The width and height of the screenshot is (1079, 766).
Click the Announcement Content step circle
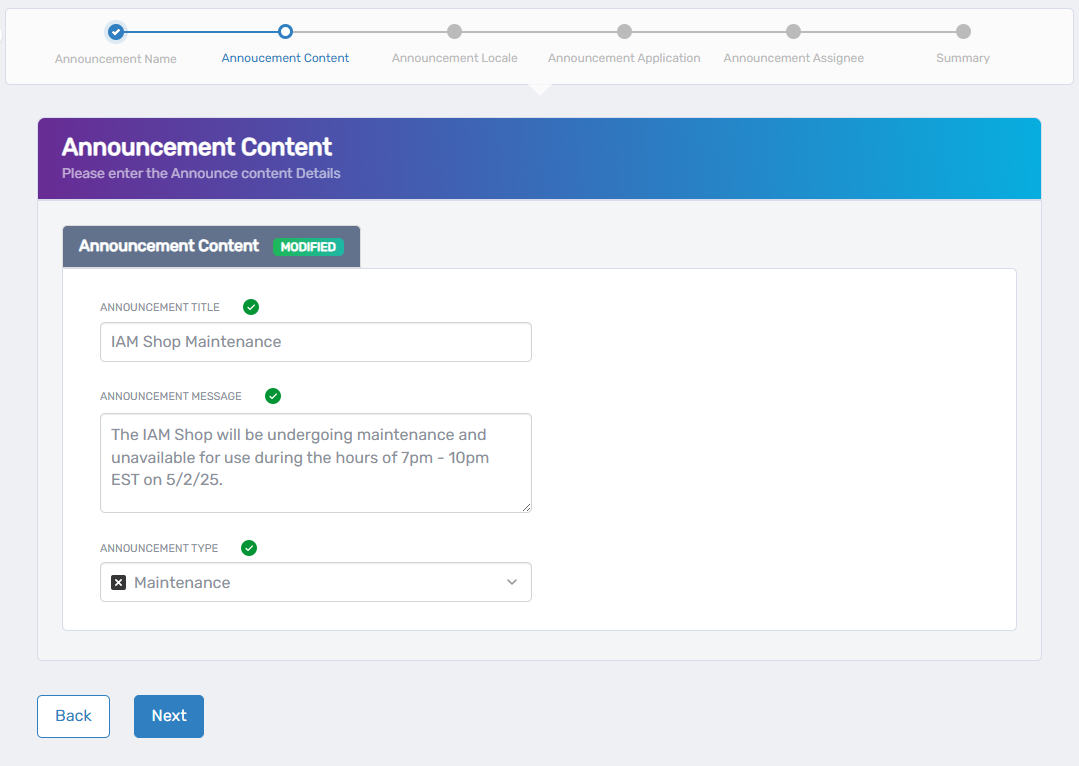click(x=285, y=32)
